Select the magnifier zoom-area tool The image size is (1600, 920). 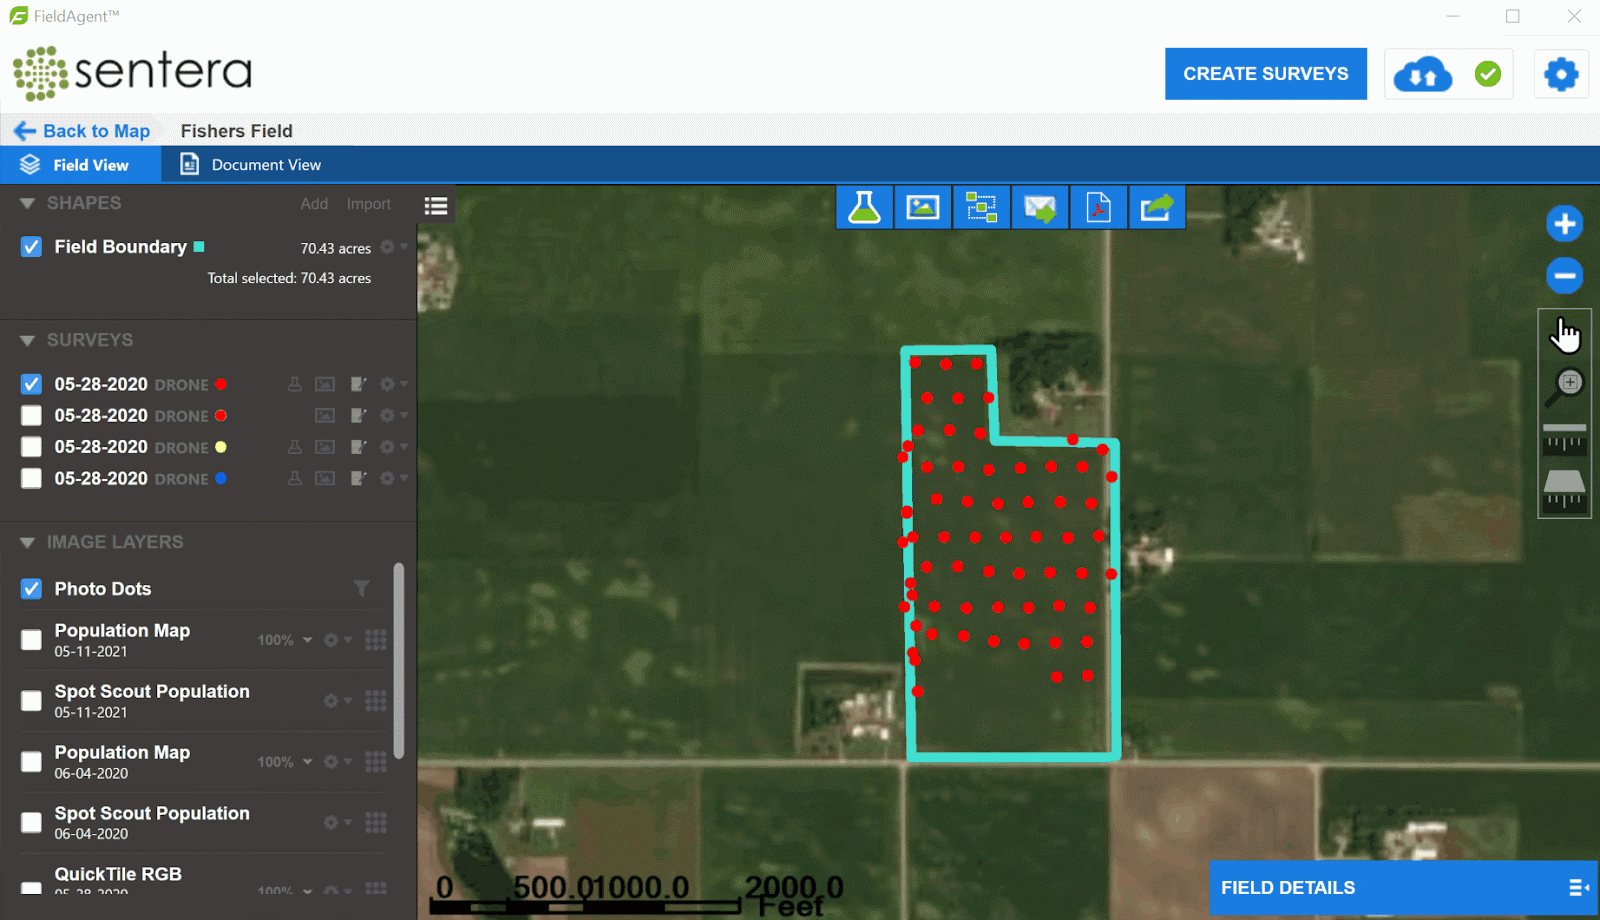[1564, 386]
